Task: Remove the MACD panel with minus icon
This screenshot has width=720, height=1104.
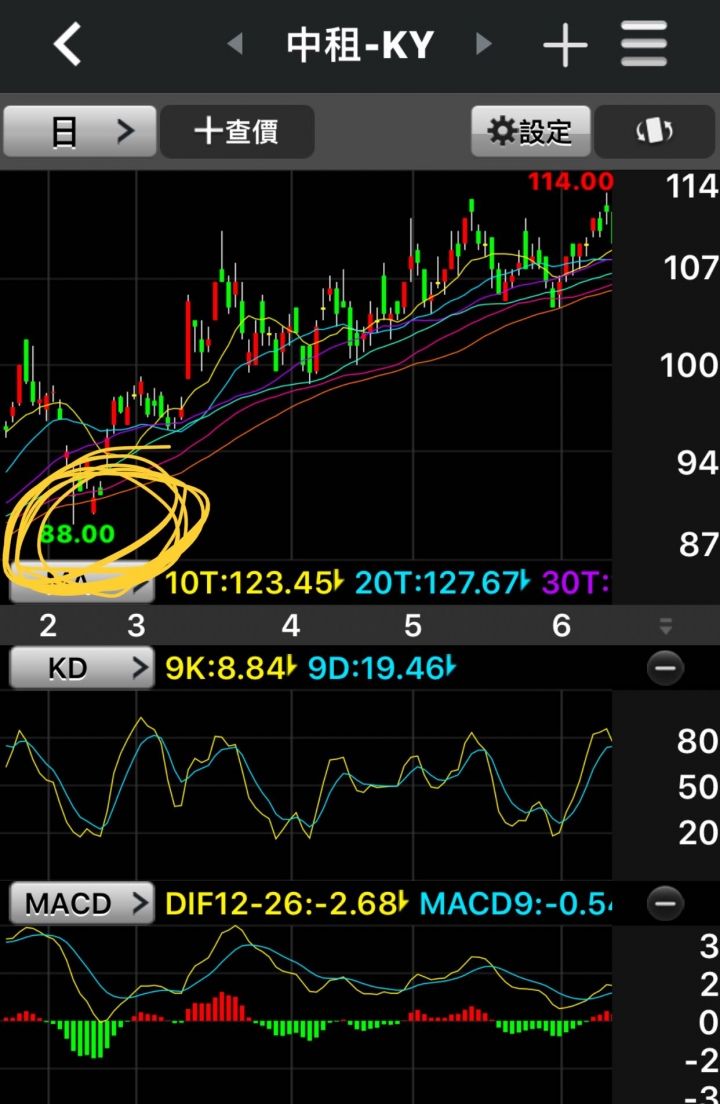Action: tap(665, 903)
